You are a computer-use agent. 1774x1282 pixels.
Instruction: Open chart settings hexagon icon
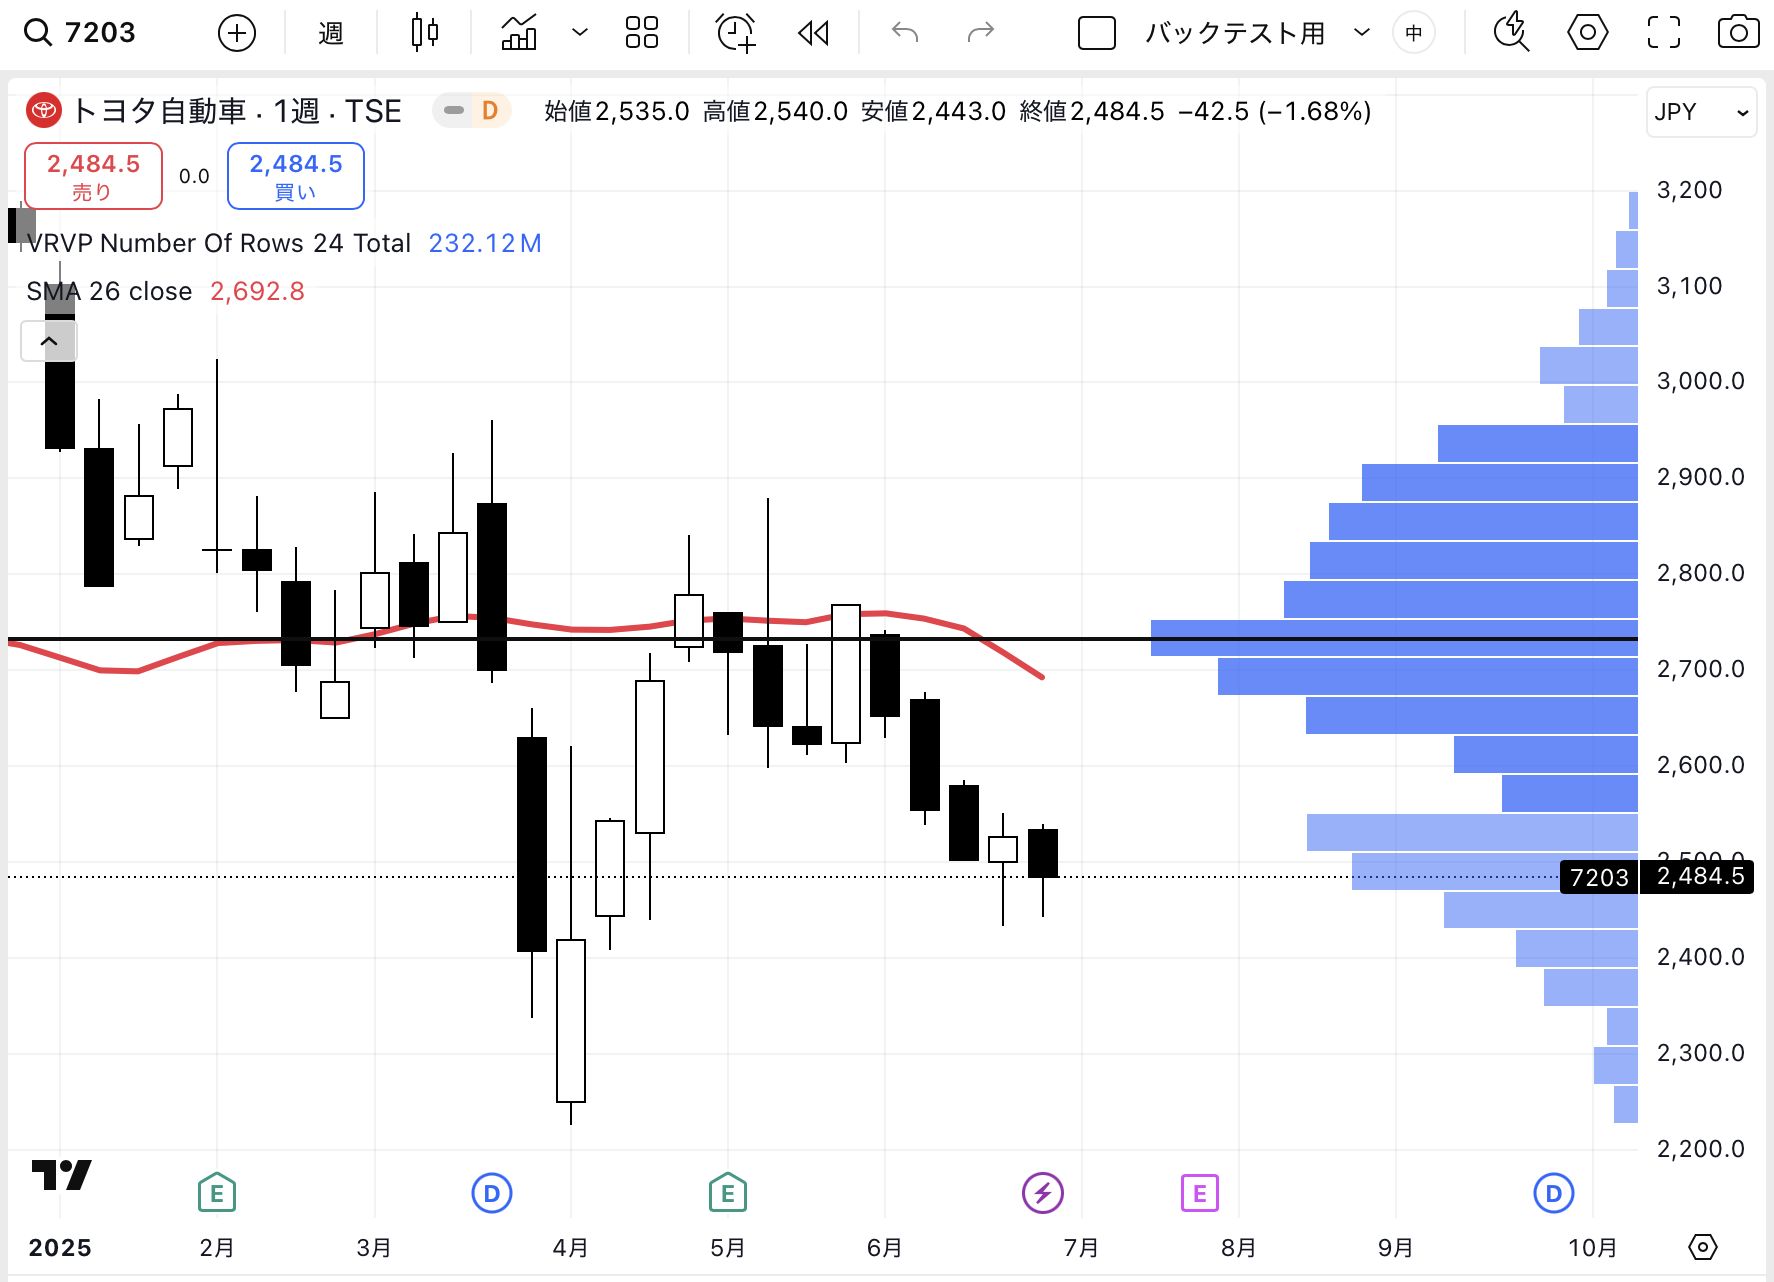pyautogui.click(x=1588, y=33)
